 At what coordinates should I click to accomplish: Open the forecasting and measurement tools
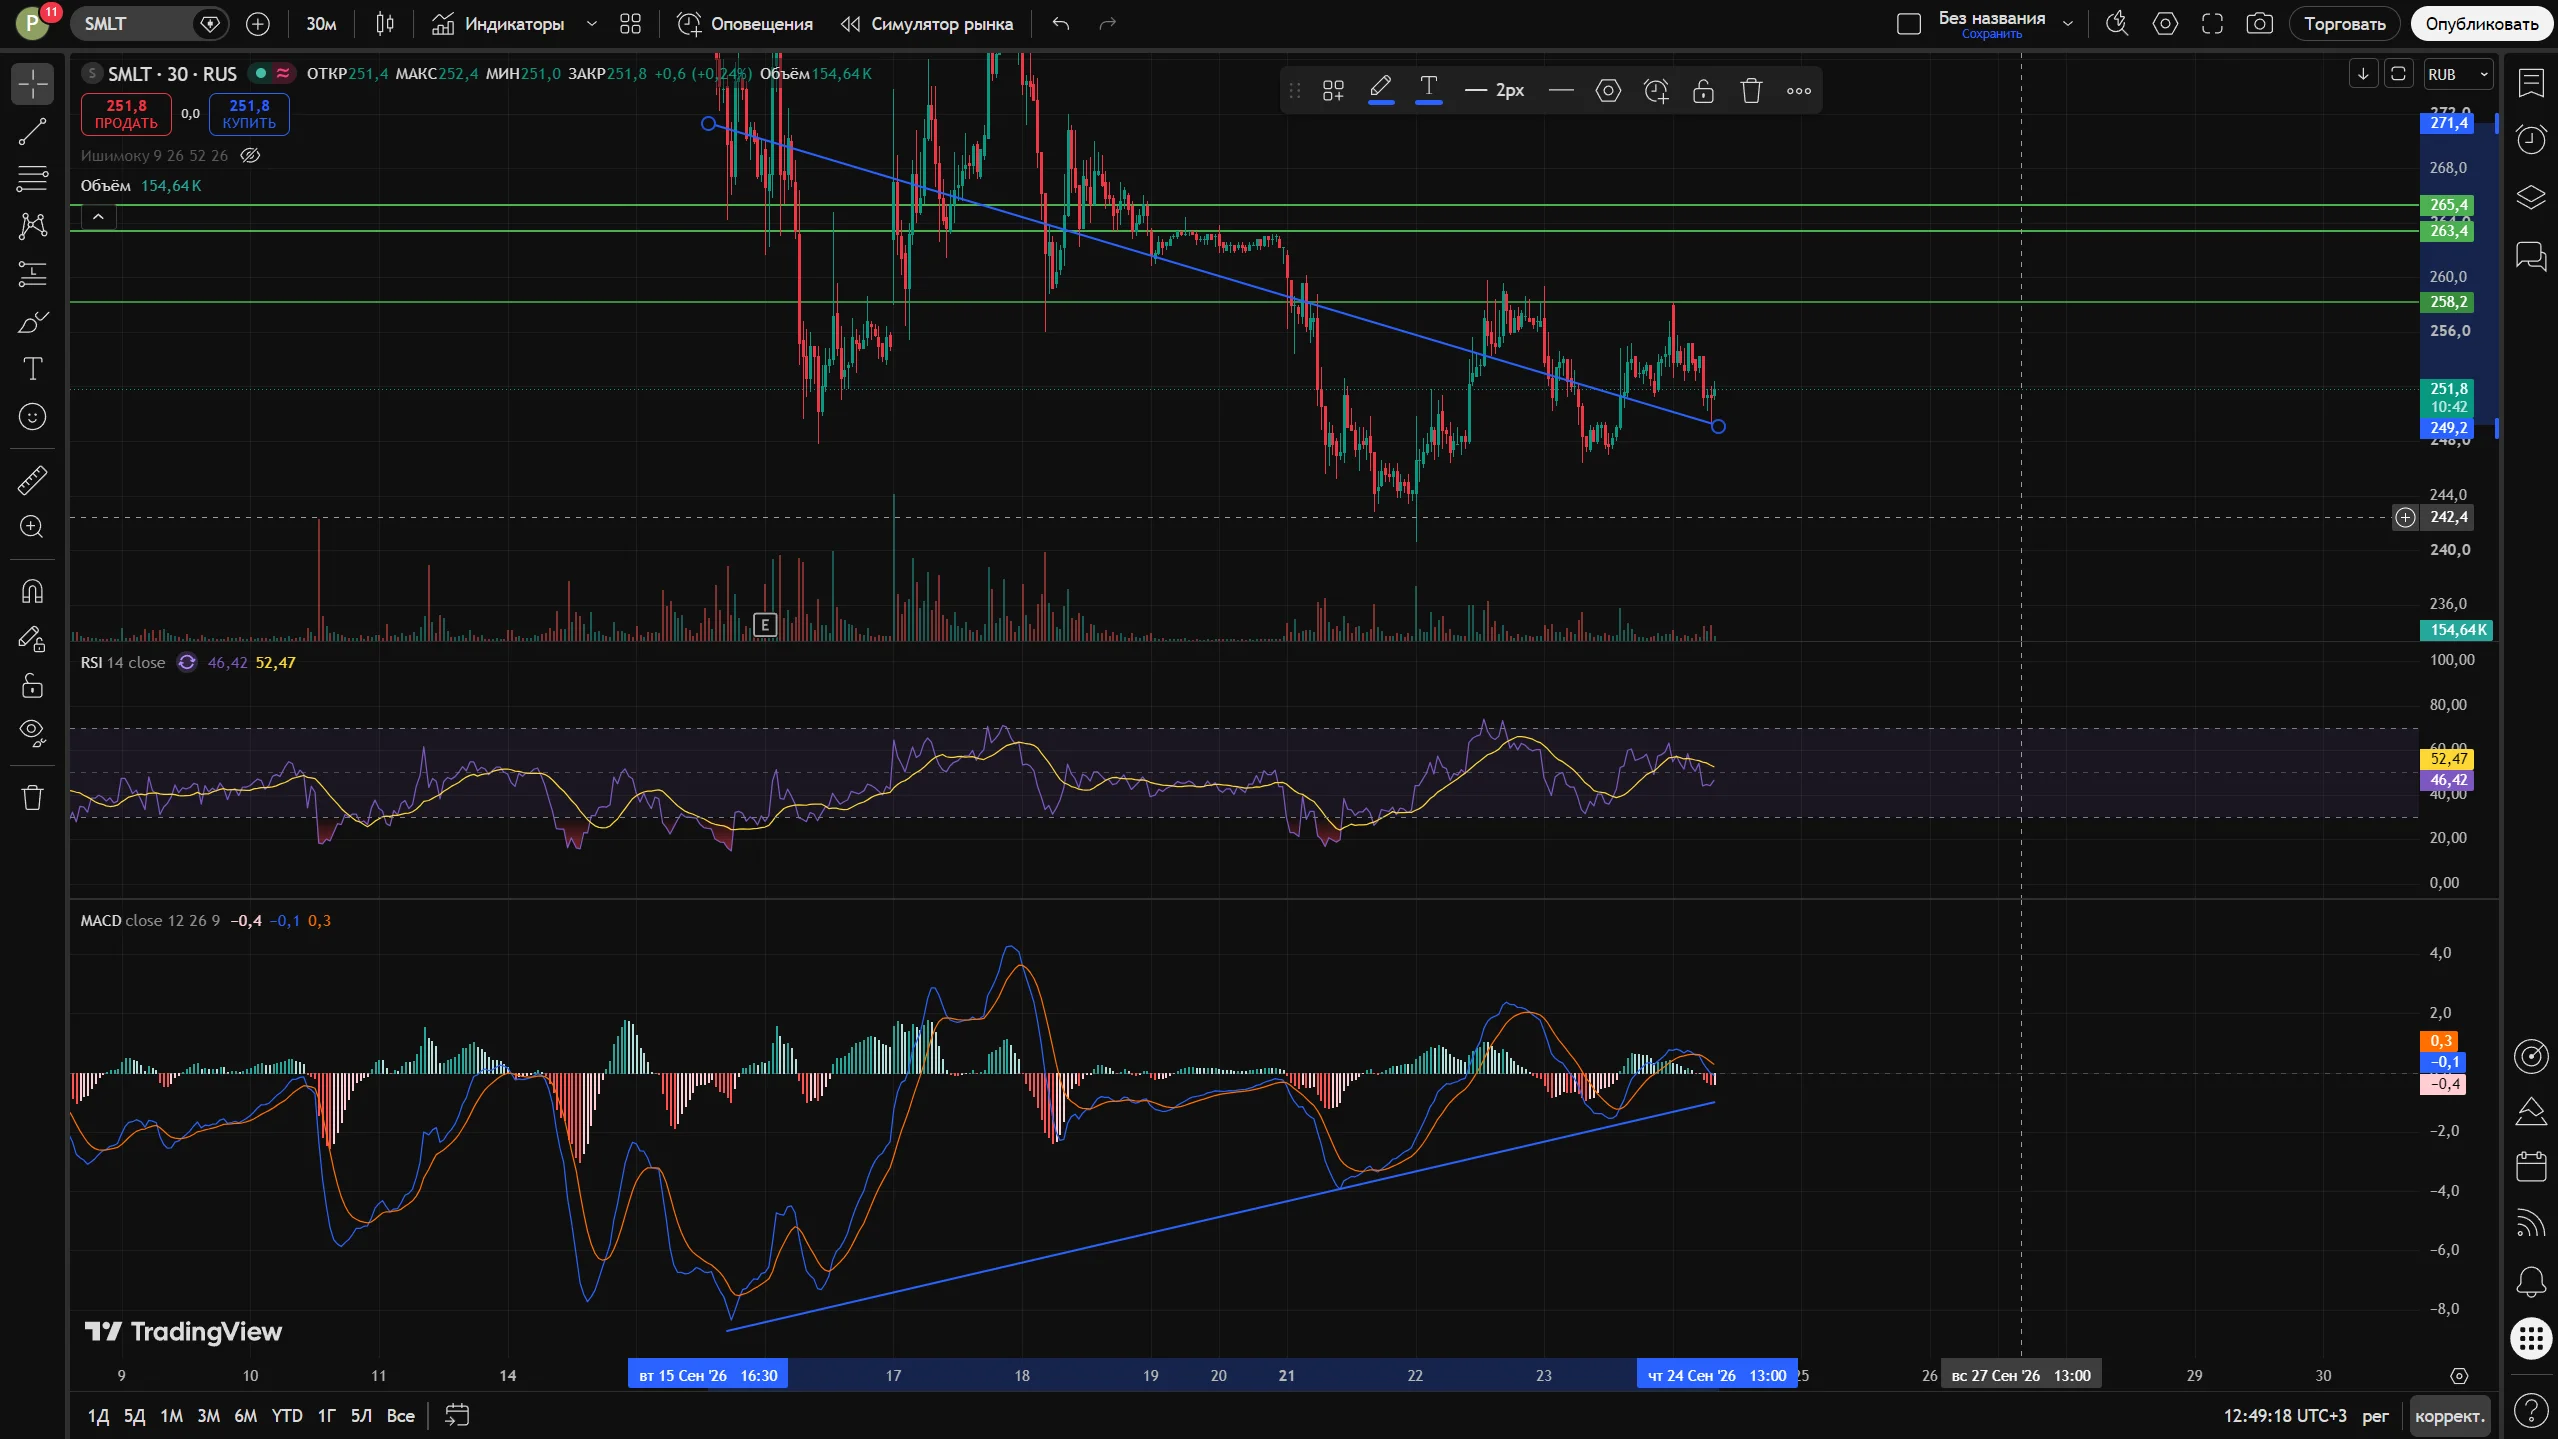[33, 274]
